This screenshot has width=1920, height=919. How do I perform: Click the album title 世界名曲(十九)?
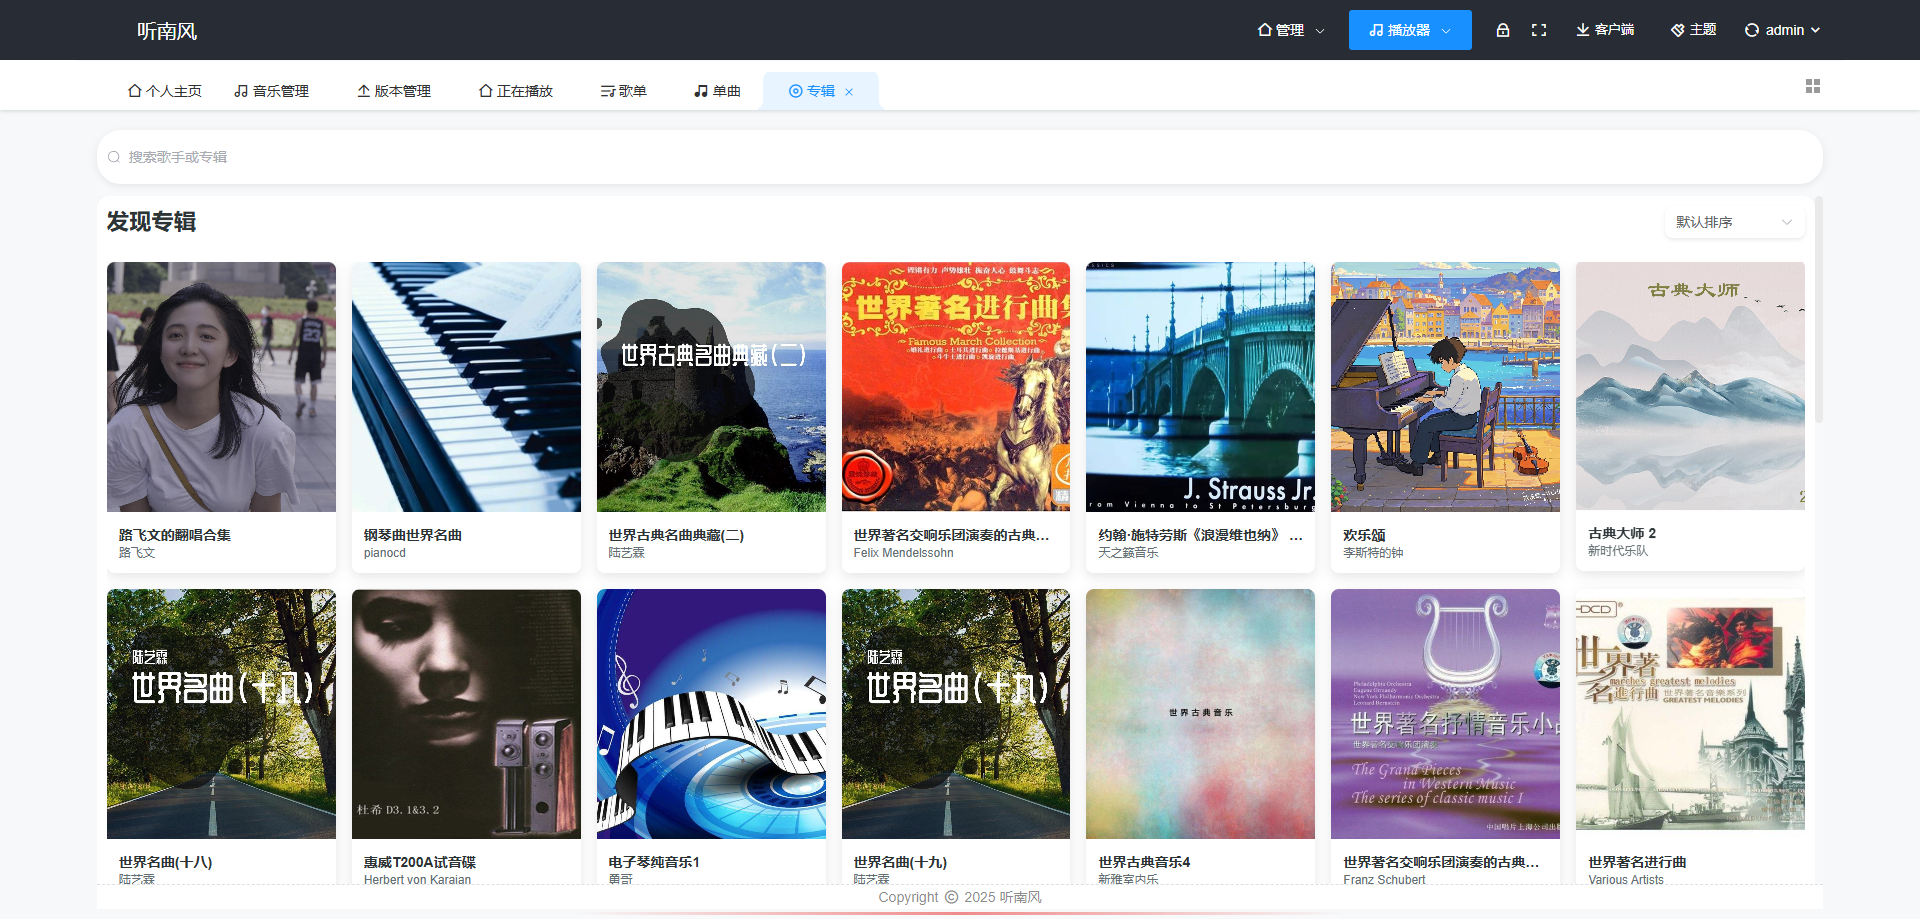[x=900, y=862]
